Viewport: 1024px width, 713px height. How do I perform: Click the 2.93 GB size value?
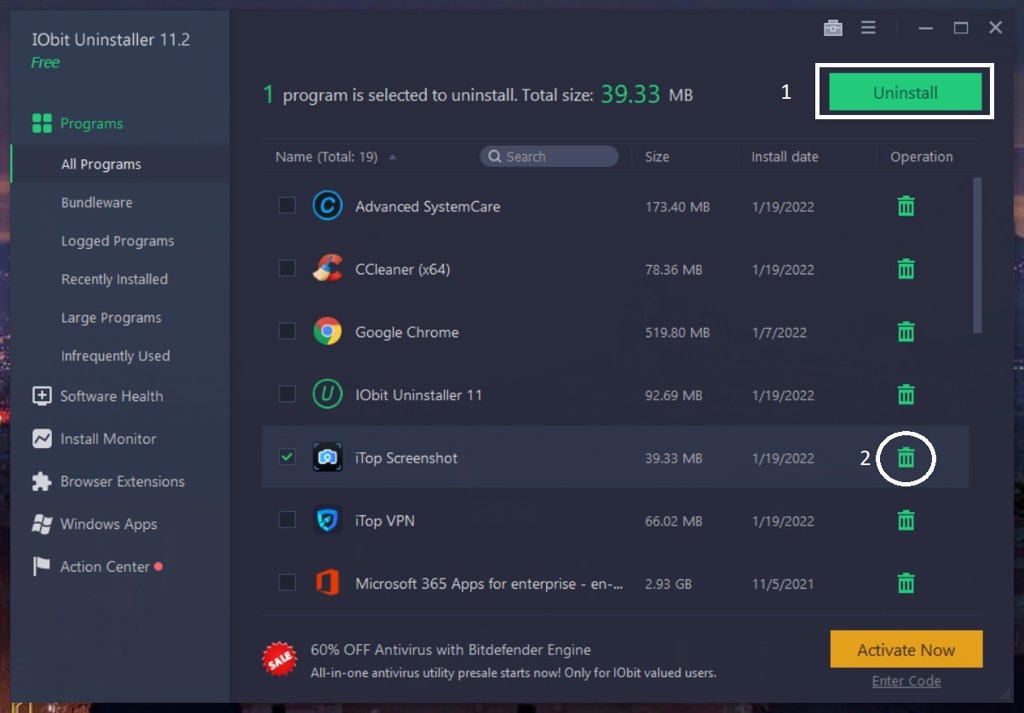click(668, 584)
